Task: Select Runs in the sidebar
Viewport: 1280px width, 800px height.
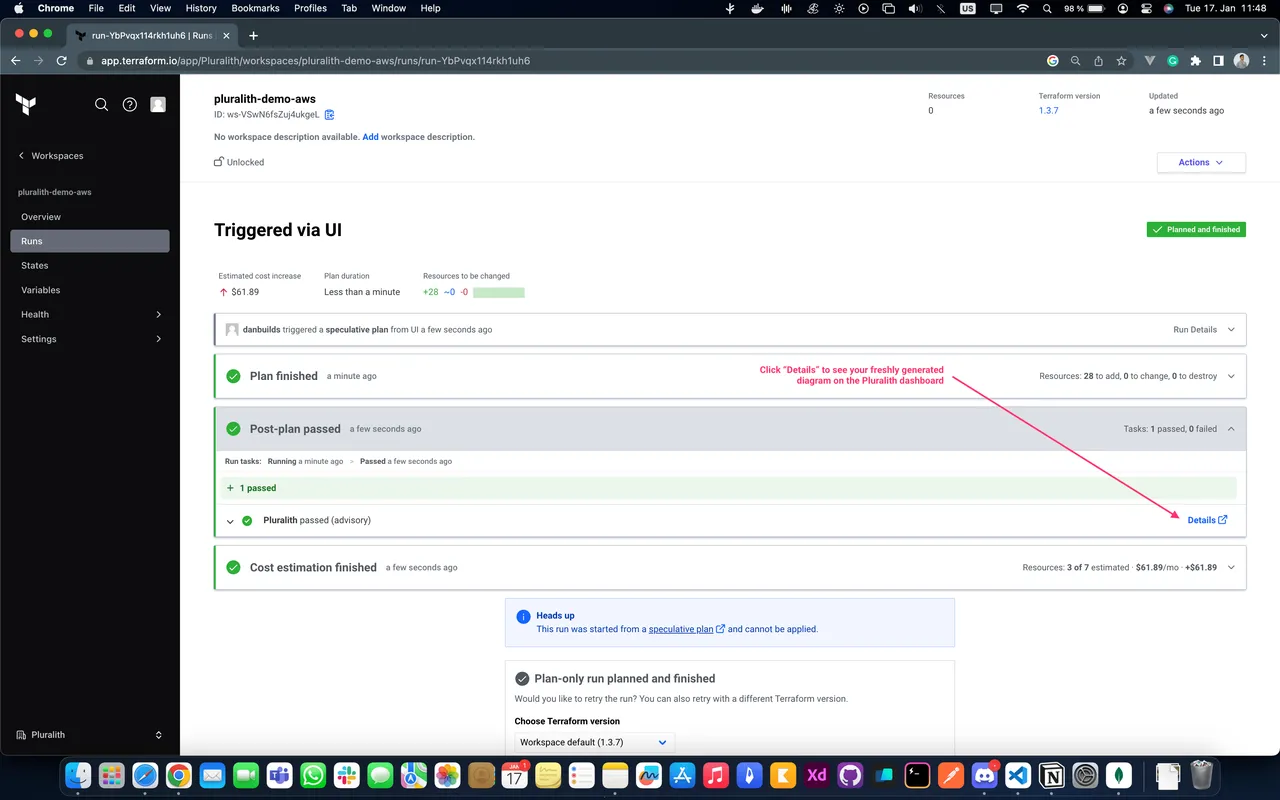Action: (90, 241)
